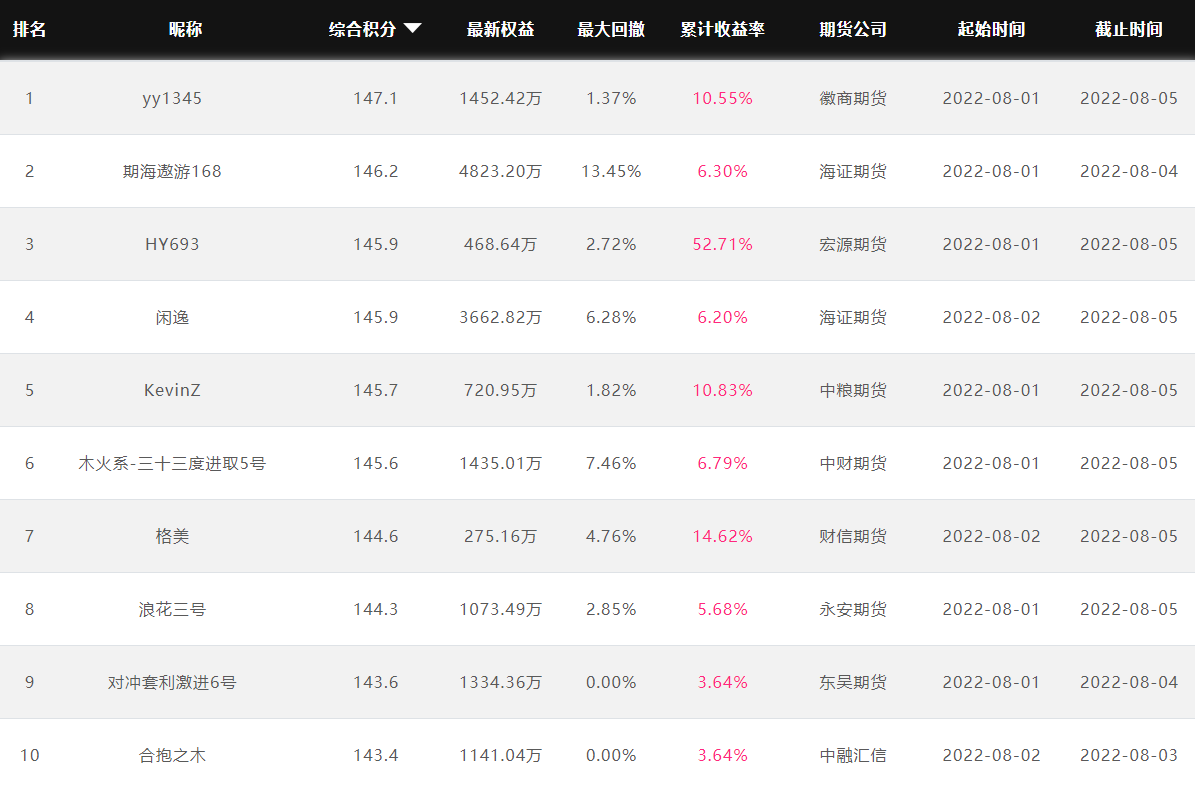Select nickname 格美
Image resolution: width=1195 pixels, height=787 pixels.
(172, 536)
